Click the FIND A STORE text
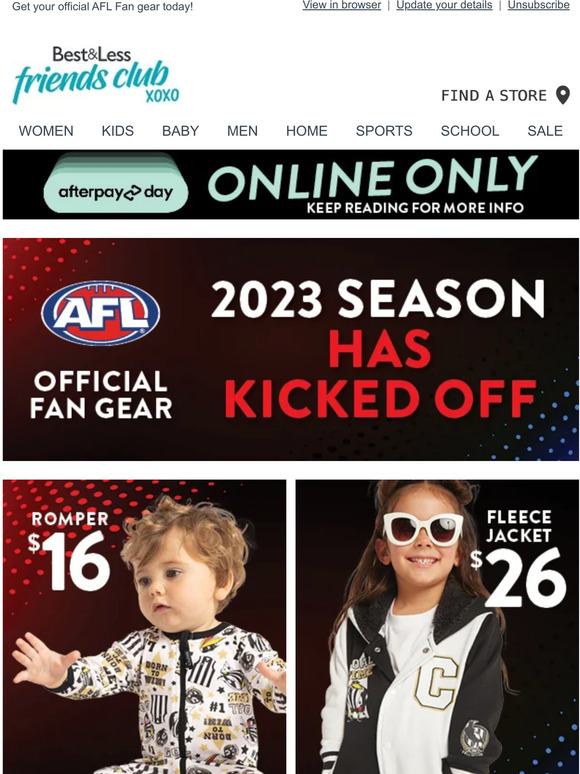Screen dimensions: 580x774 [494, 95]
